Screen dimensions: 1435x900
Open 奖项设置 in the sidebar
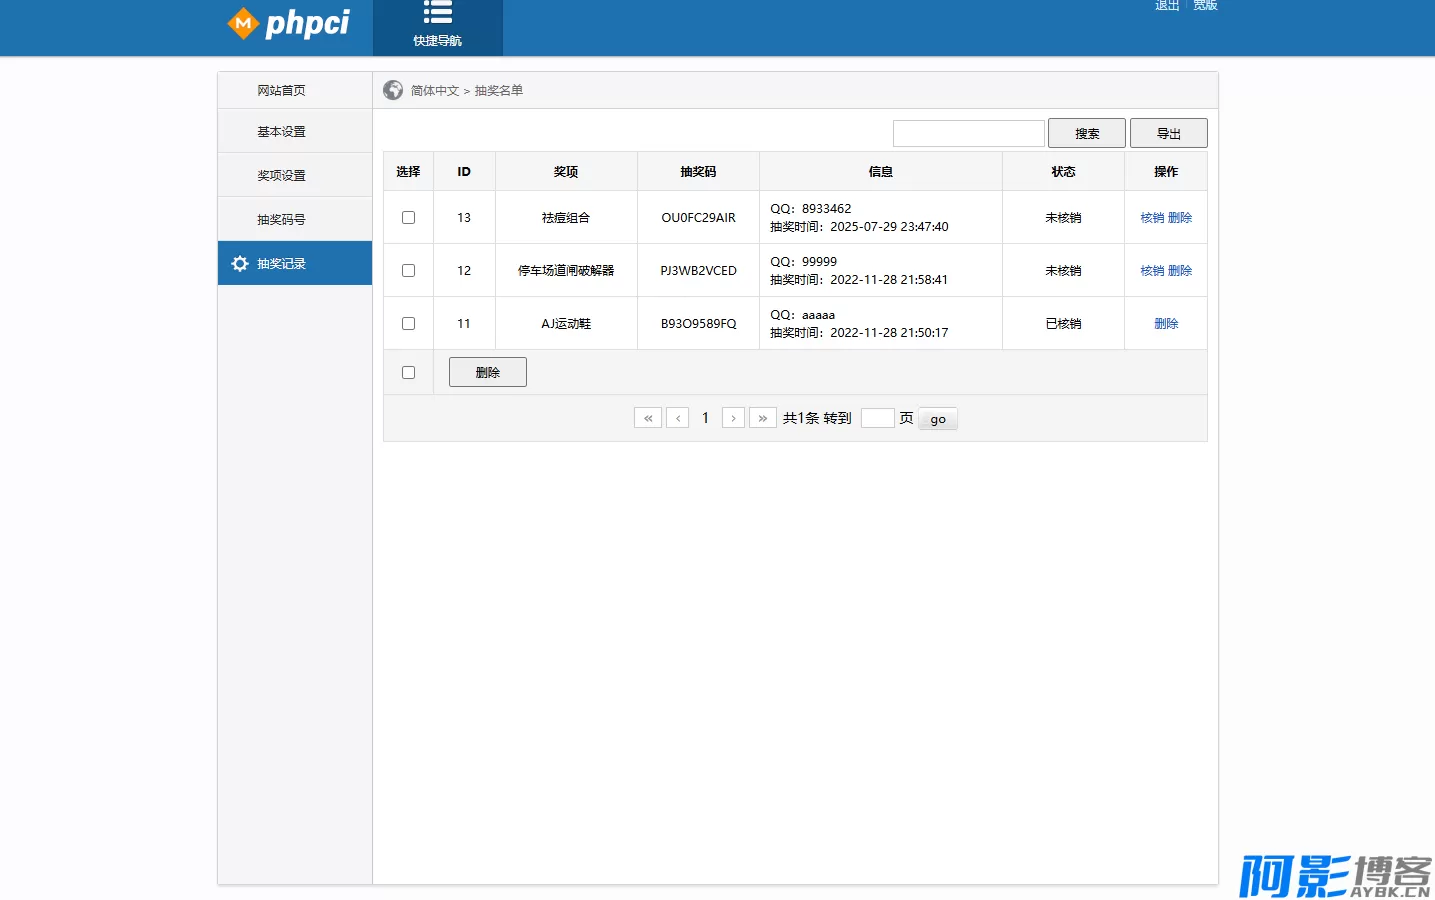281,176
